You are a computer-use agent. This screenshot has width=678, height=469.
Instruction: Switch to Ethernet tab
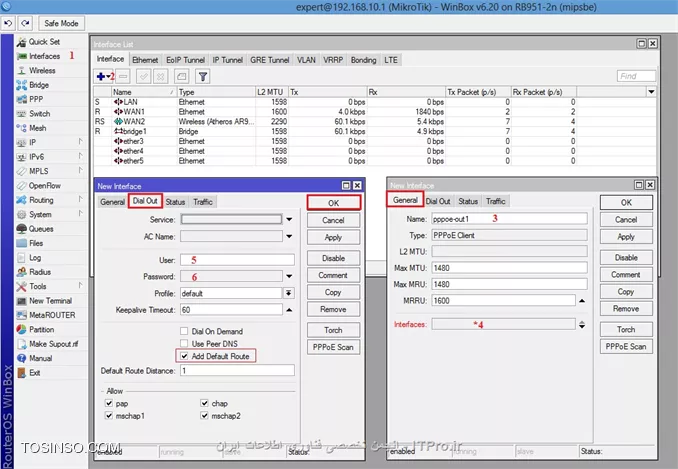pos(145,60)
